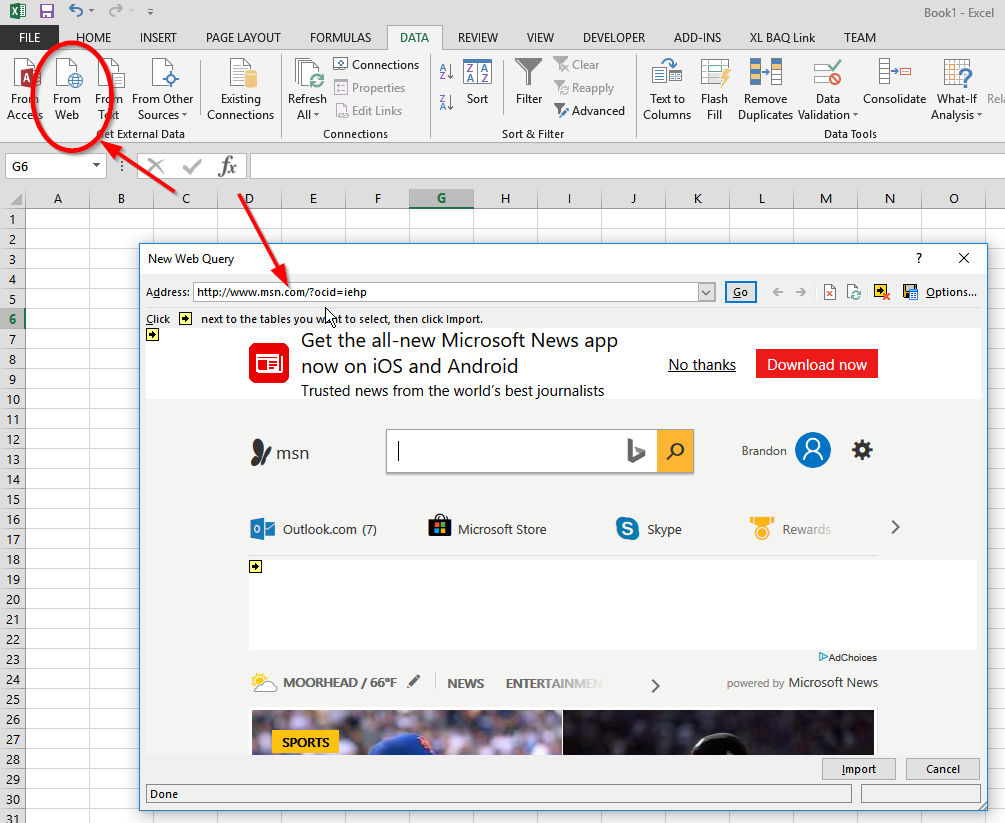Select row 12 header
This screenshot has height=823, width=1005.
click(x=13, y=440)
